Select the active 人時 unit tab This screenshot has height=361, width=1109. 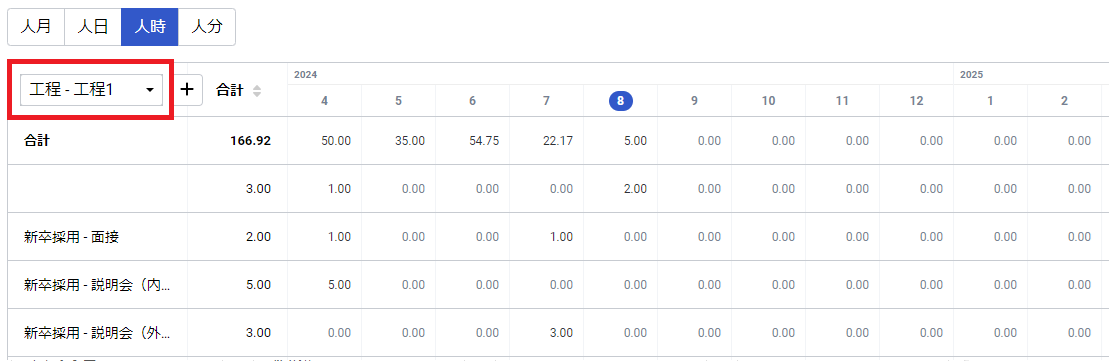coord(149,27)
